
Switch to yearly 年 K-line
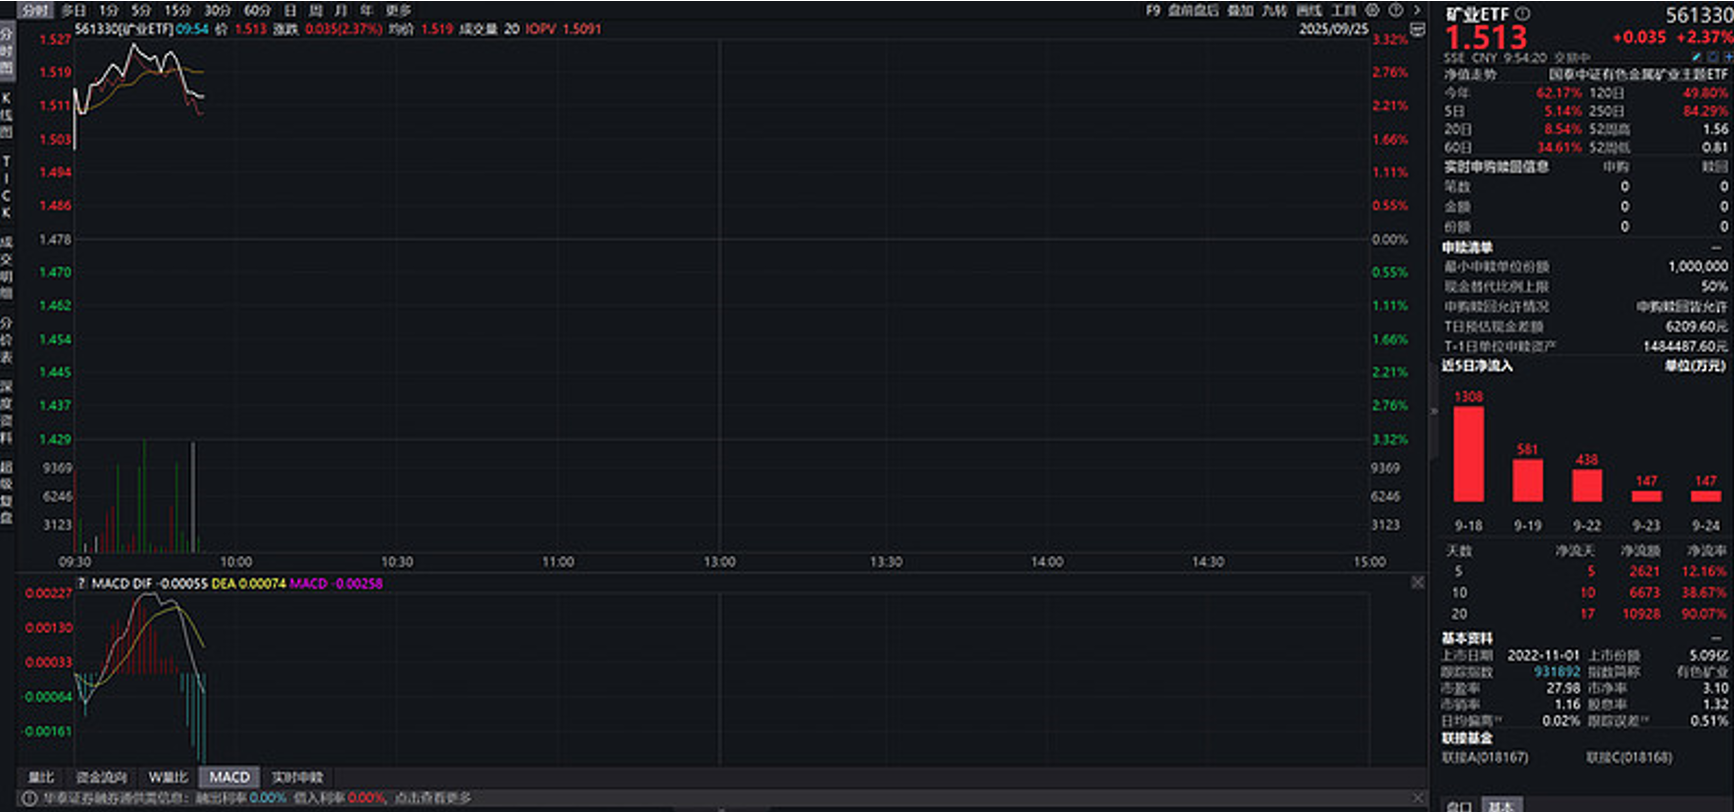pos(367,10)
